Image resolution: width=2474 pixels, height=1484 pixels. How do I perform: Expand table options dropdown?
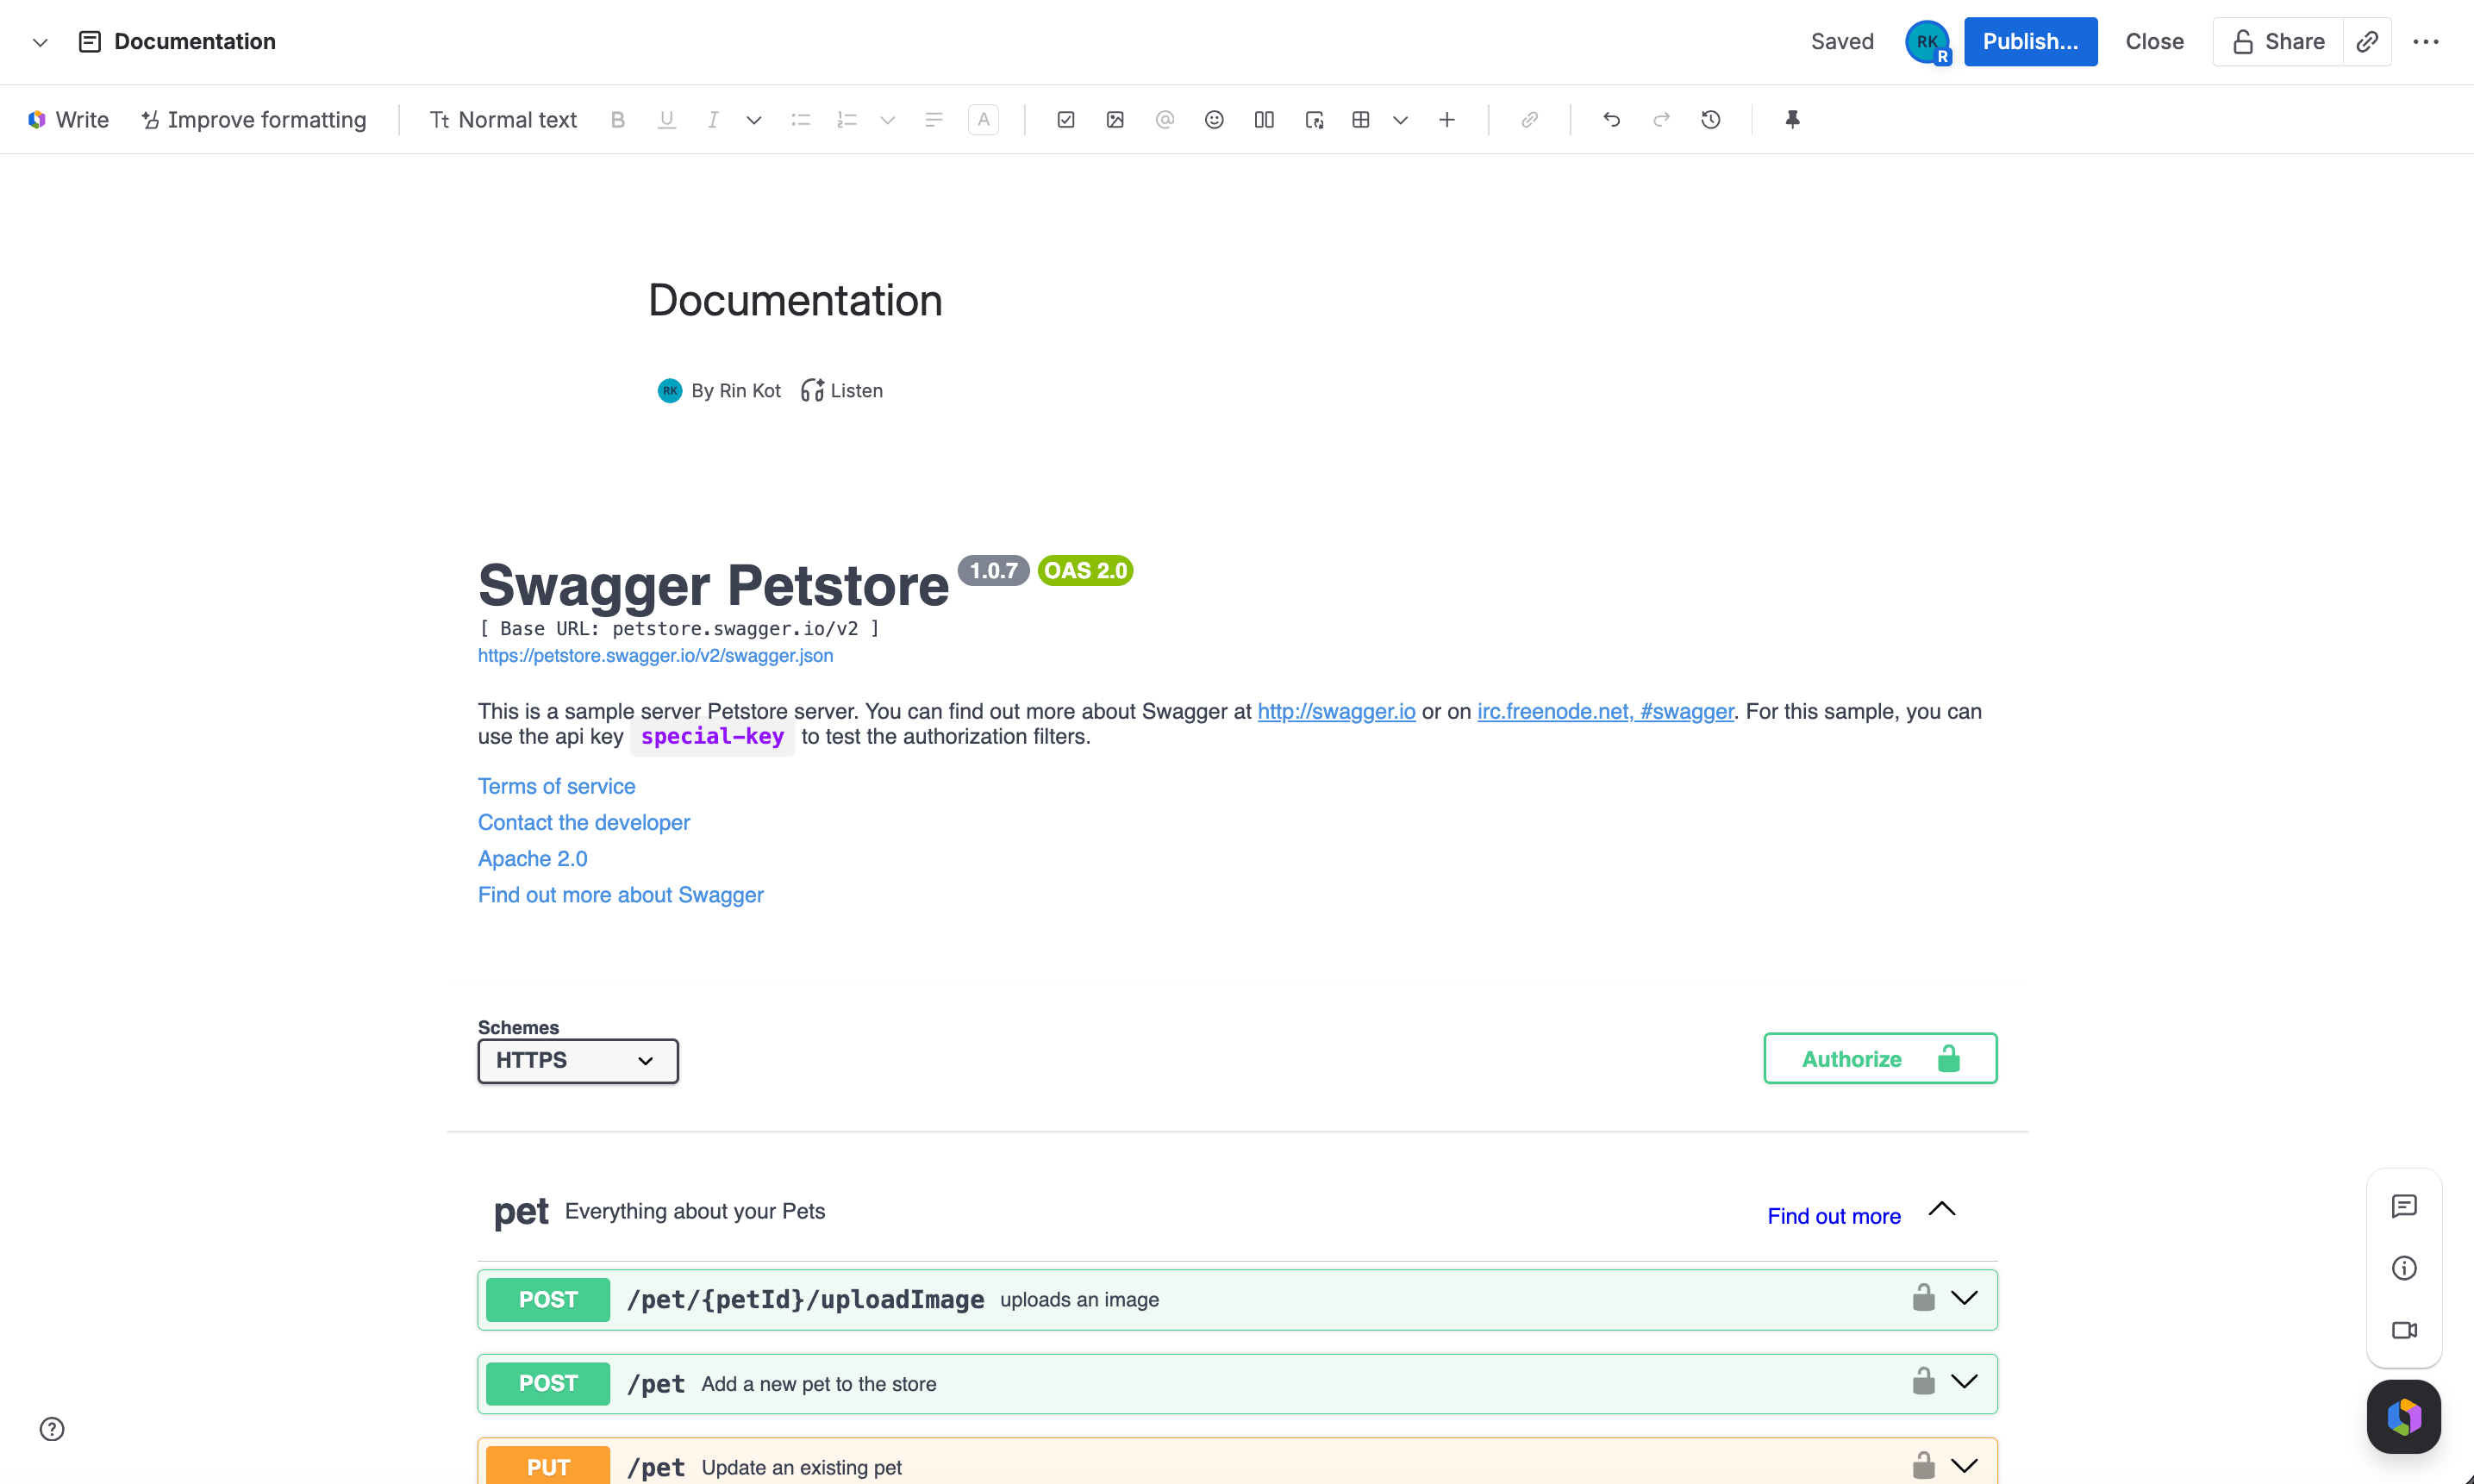(1400, 120)
